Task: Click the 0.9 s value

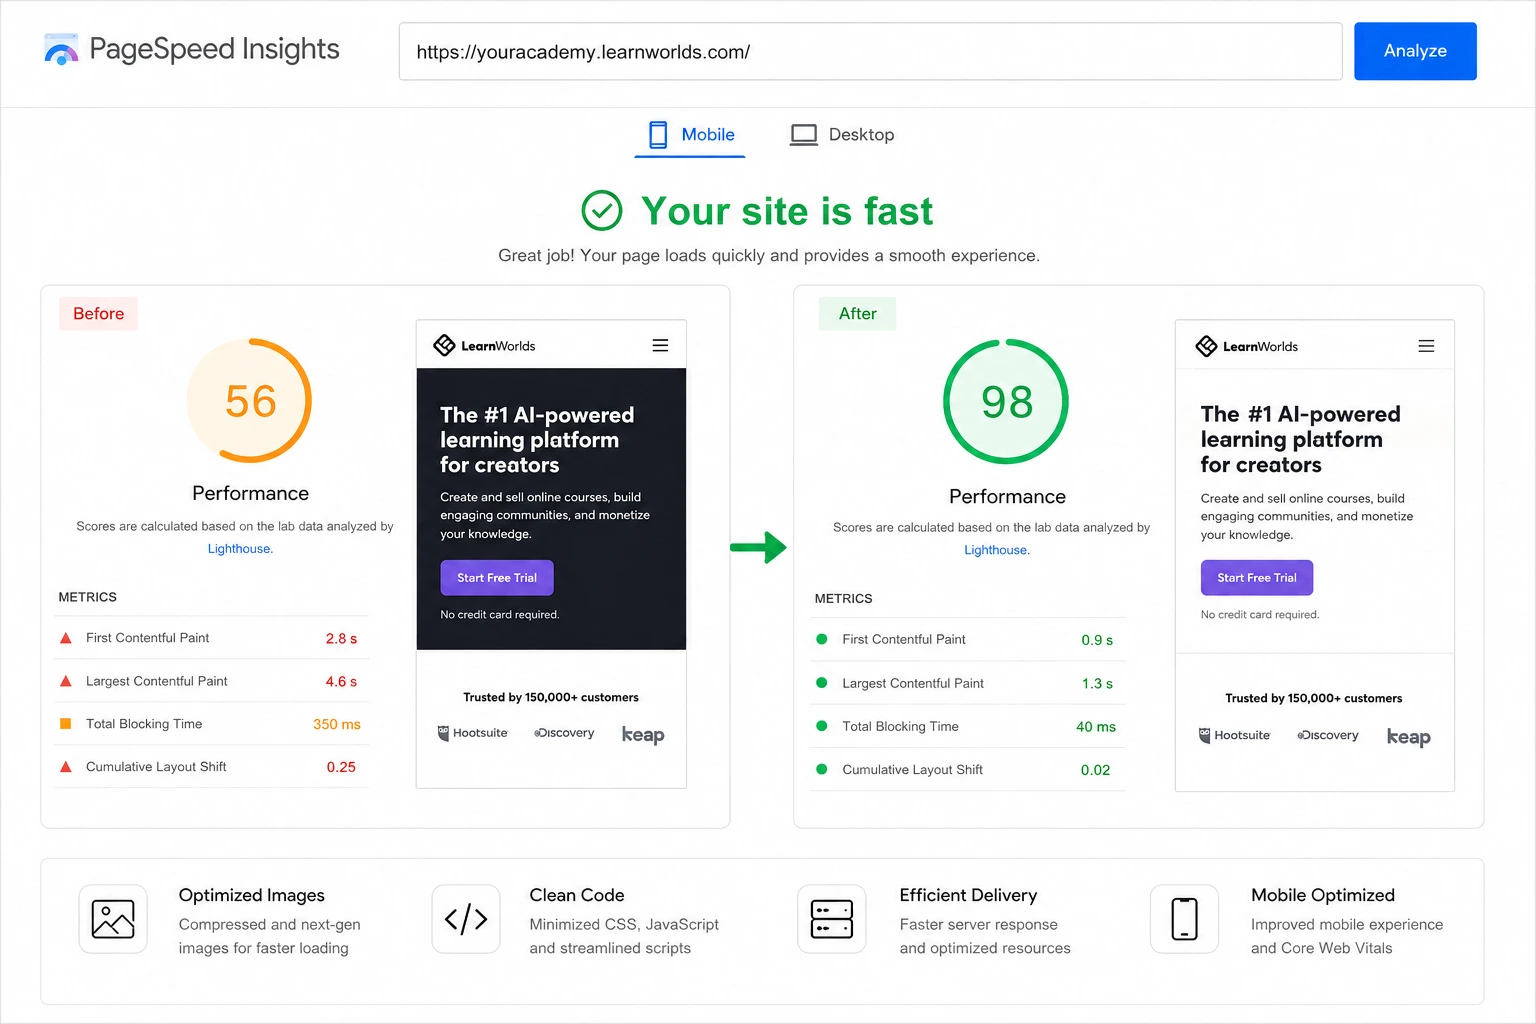Action: click(x=1097, y=640)
